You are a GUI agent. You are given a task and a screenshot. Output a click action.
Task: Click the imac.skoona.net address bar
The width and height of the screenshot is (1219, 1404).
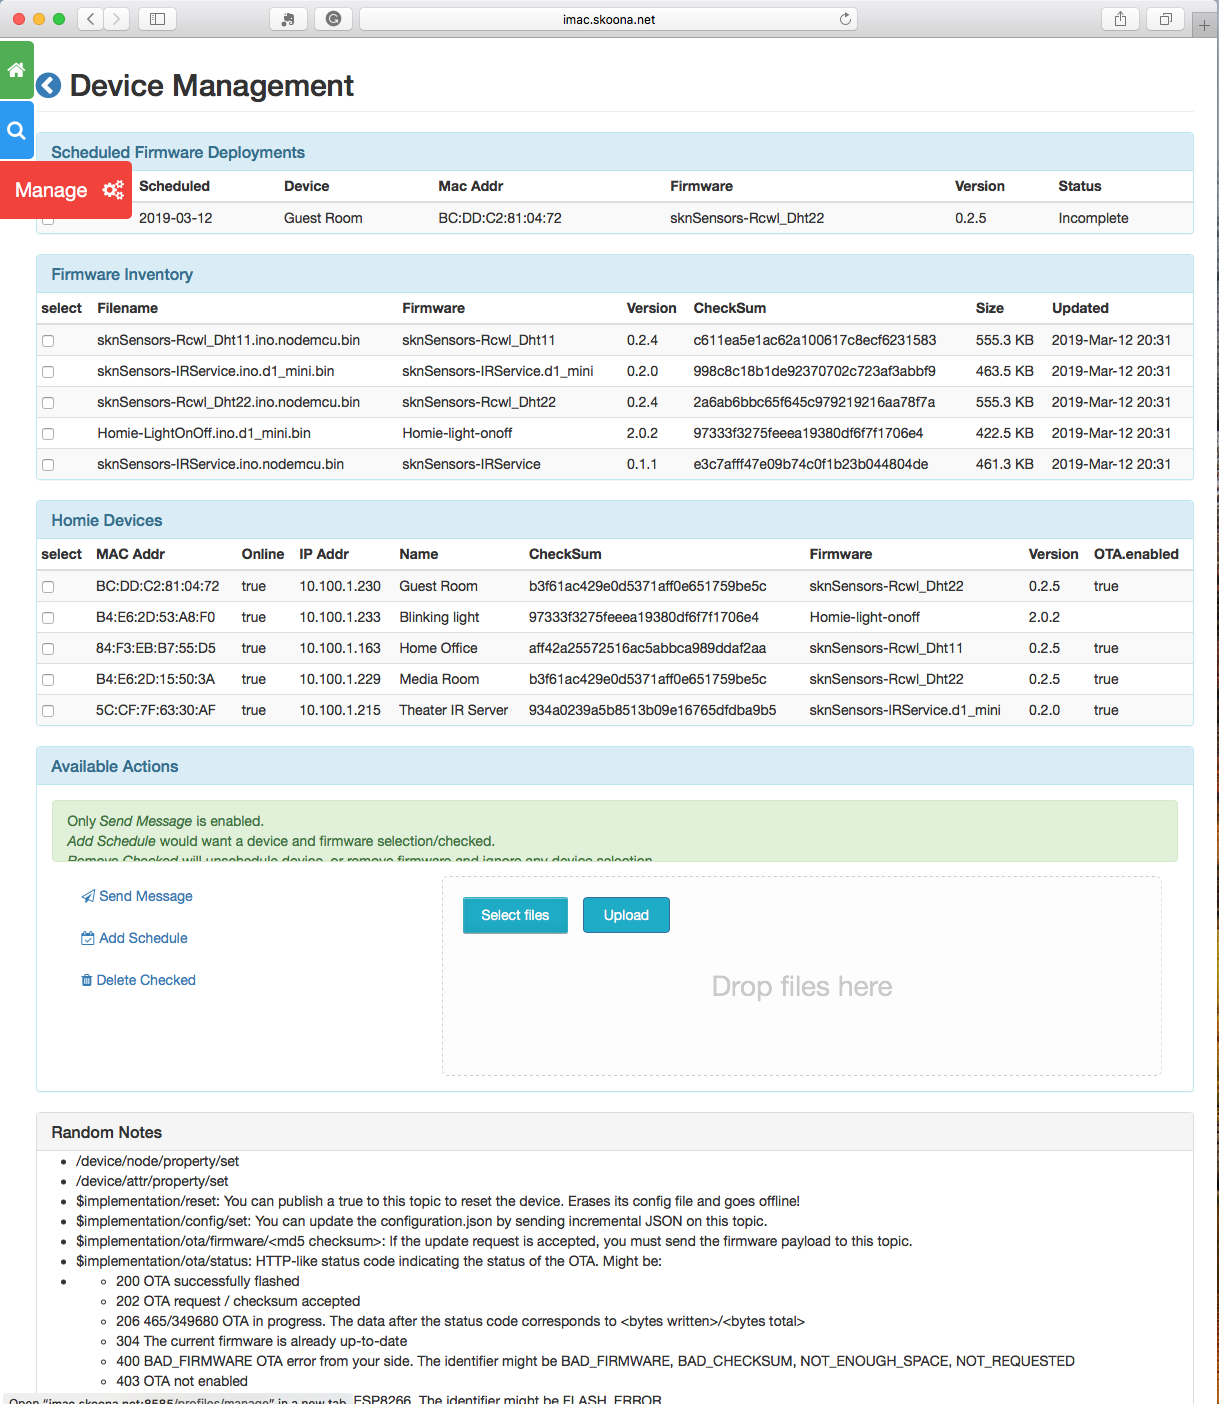point(608,19)
